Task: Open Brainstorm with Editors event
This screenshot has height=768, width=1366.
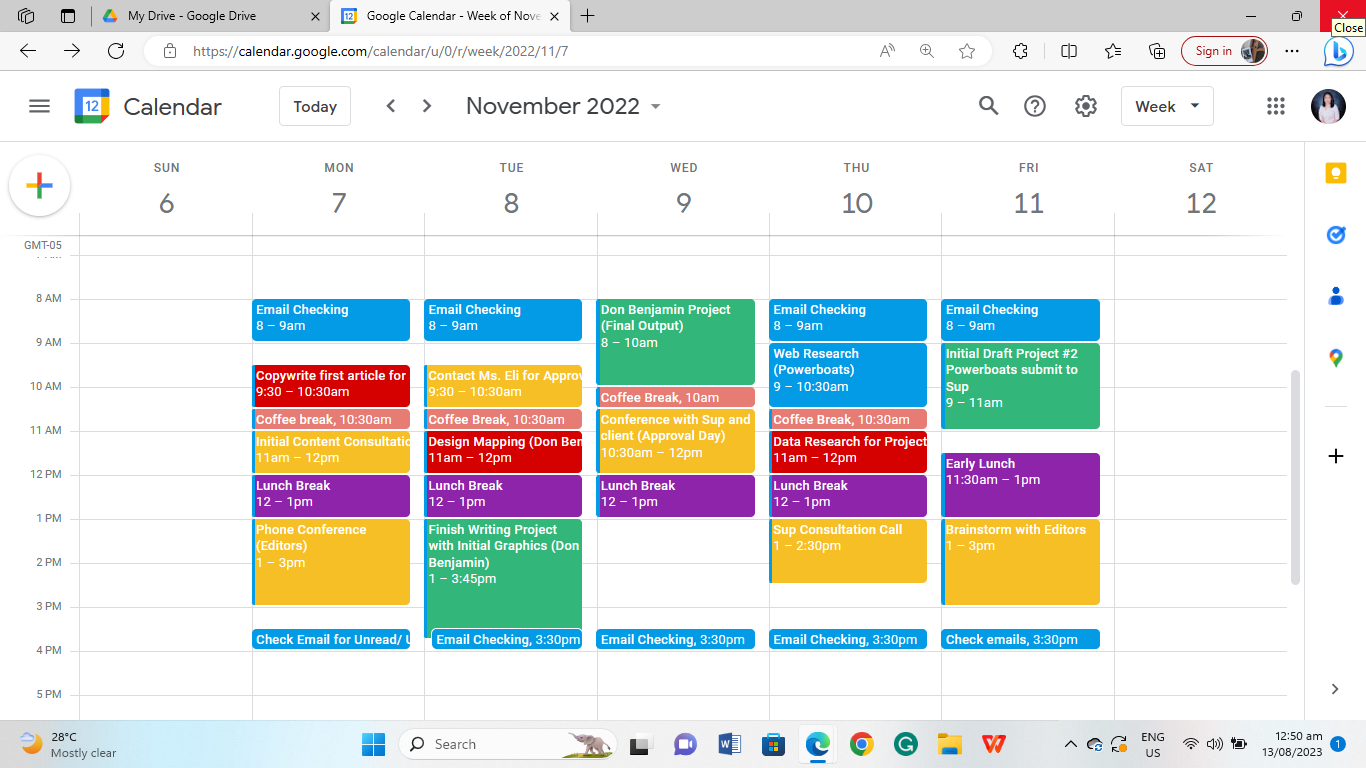Action: point(1020,562)
